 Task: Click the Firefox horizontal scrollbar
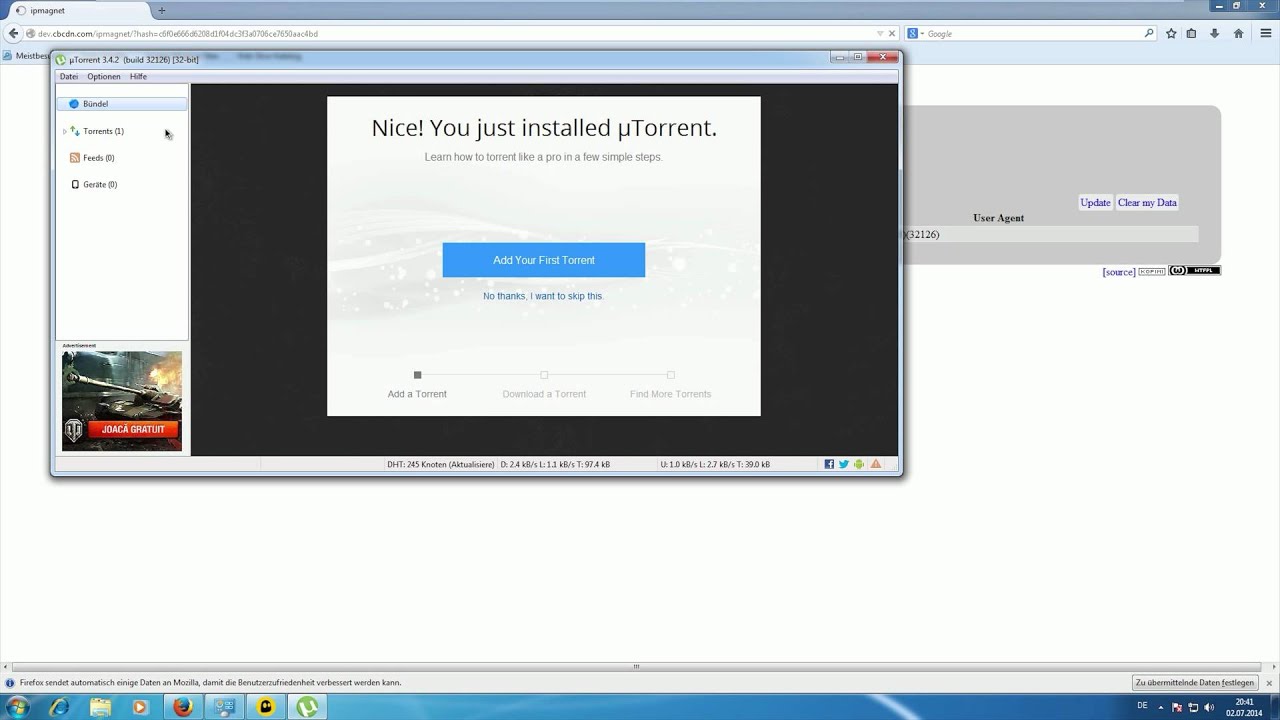[636, 667]
